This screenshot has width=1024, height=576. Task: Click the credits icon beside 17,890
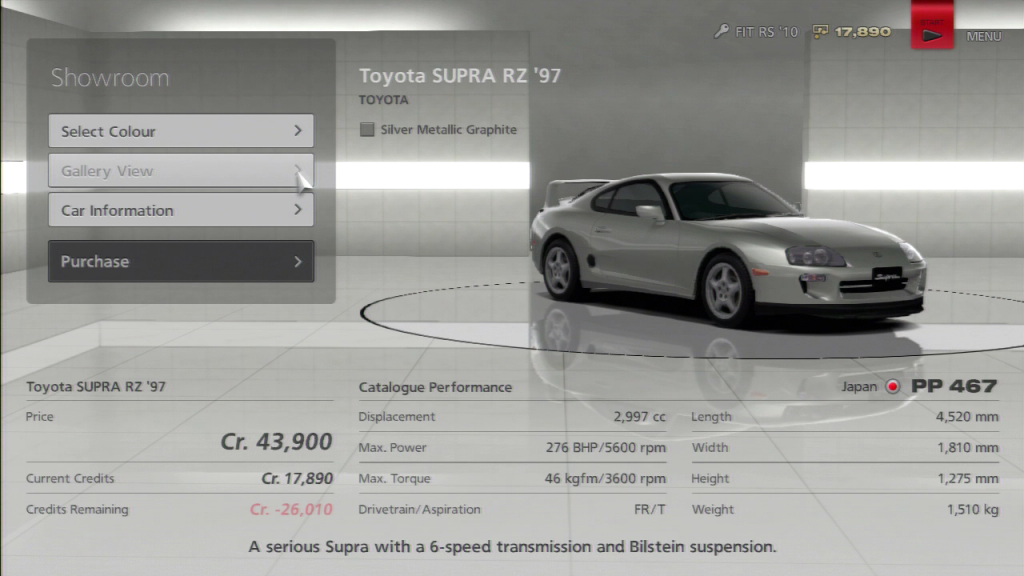[x=820, y=31]
